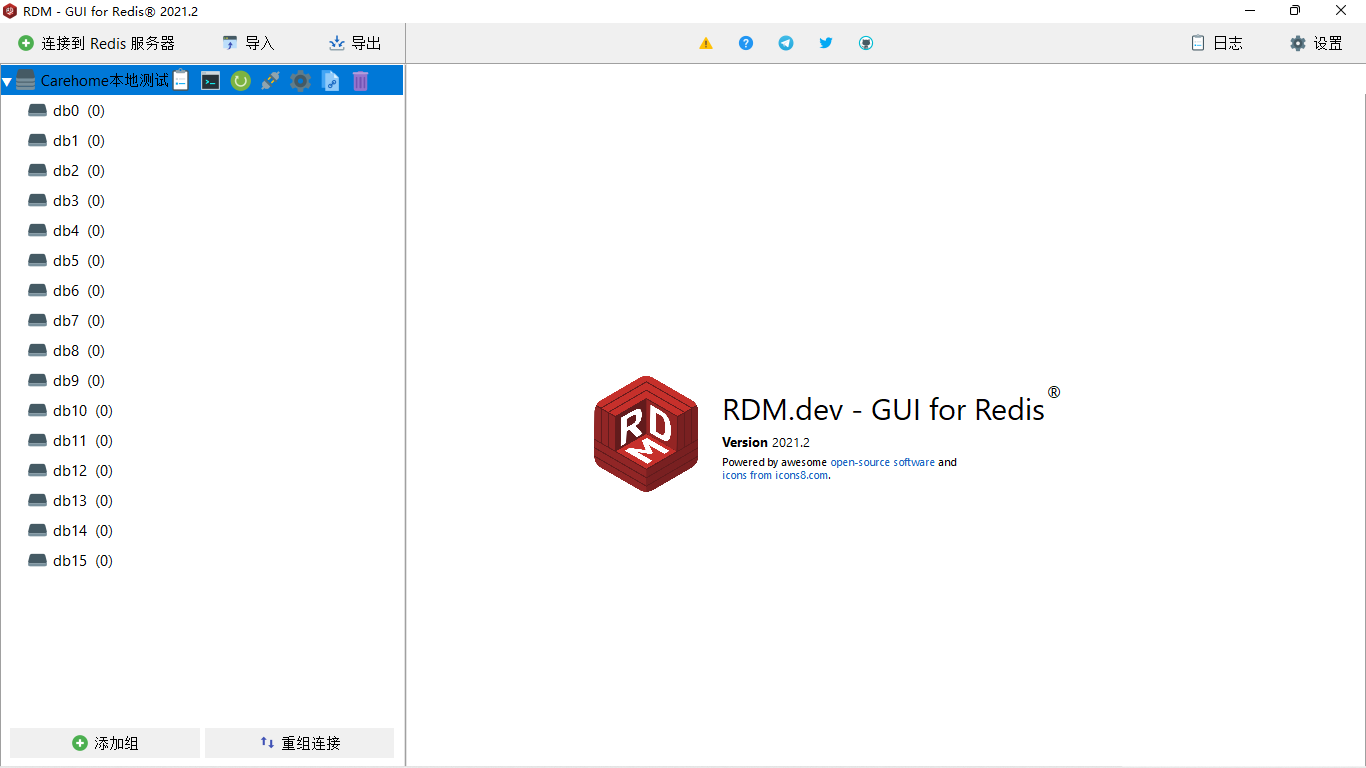Click the yellow warning triangle icon
Image resolution: width=1366 pixels, height=768 pixels.
[706, 43]
